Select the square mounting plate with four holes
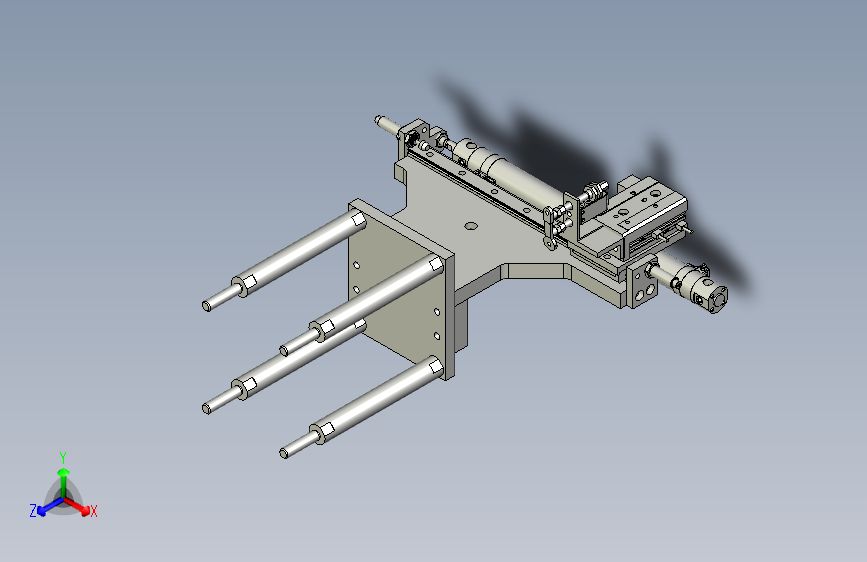Image resolution: width=867 pixels, height=562 pixels. tap(401, 289)
